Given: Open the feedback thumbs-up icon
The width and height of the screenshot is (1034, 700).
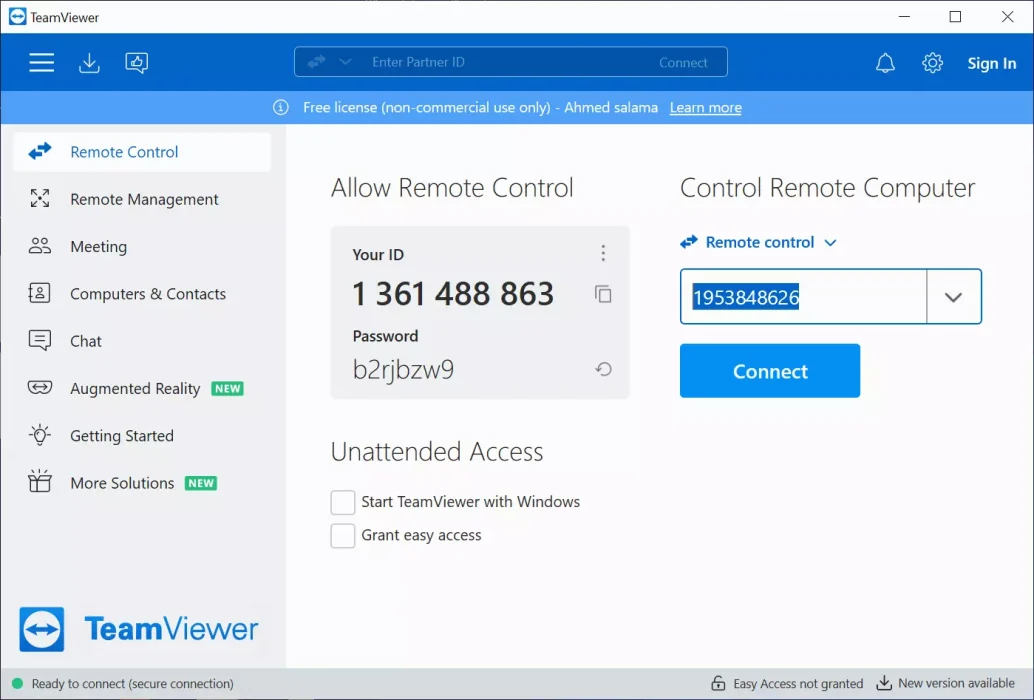Looking at the screenshot, I should pos(137,63).
